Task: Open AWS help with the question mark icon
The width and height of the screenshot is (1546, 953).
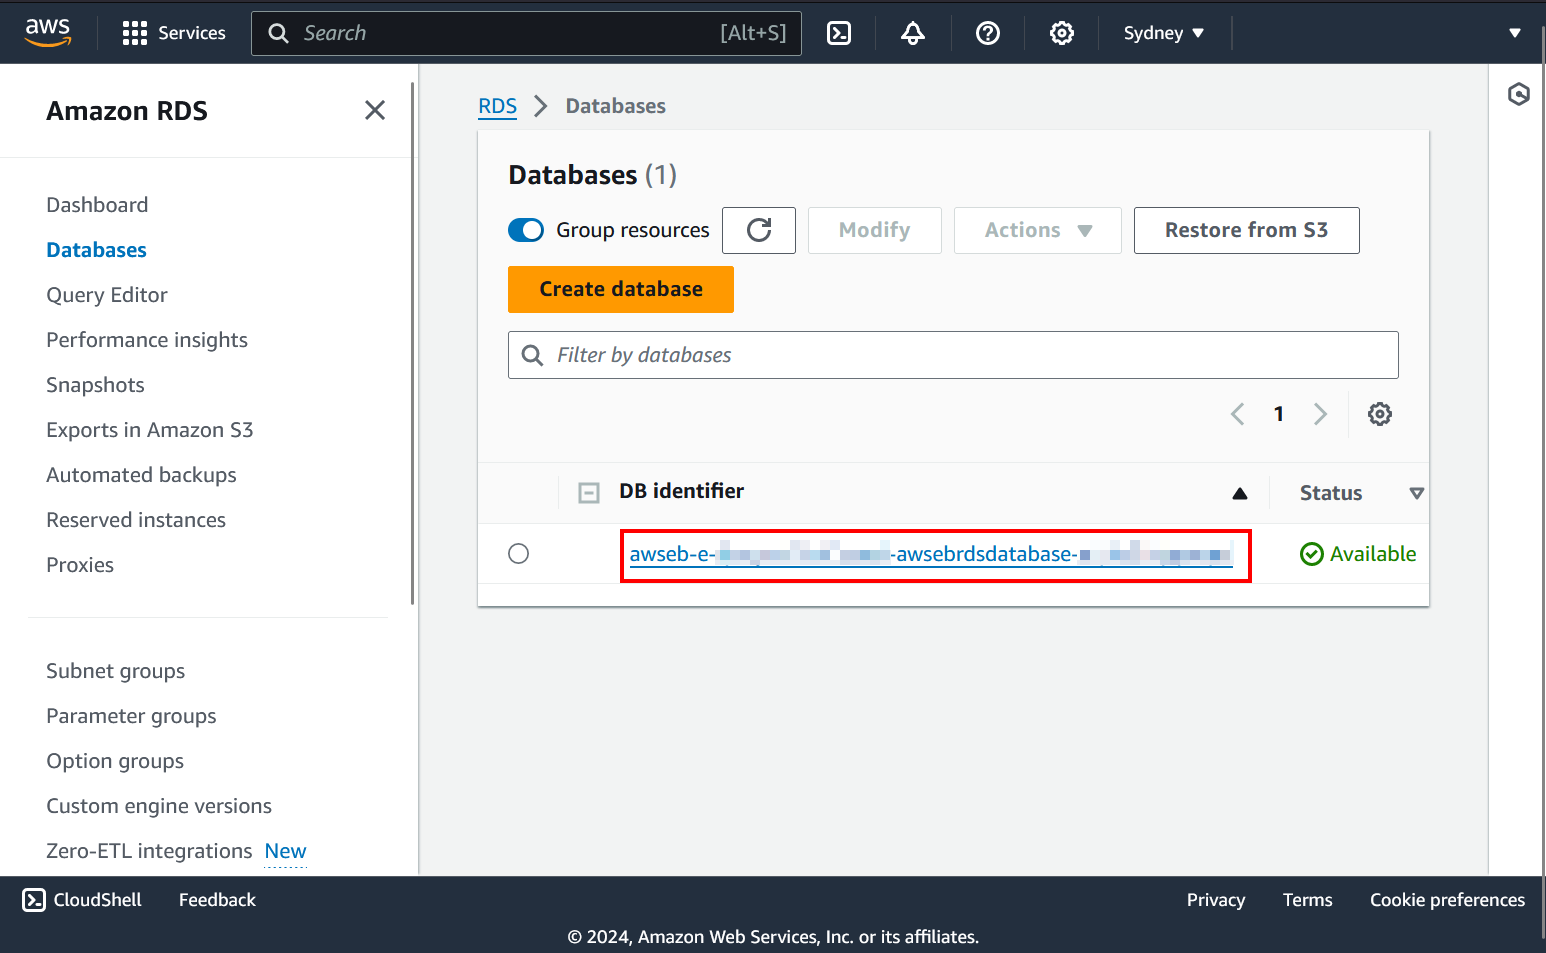Action: coord(987,32)
